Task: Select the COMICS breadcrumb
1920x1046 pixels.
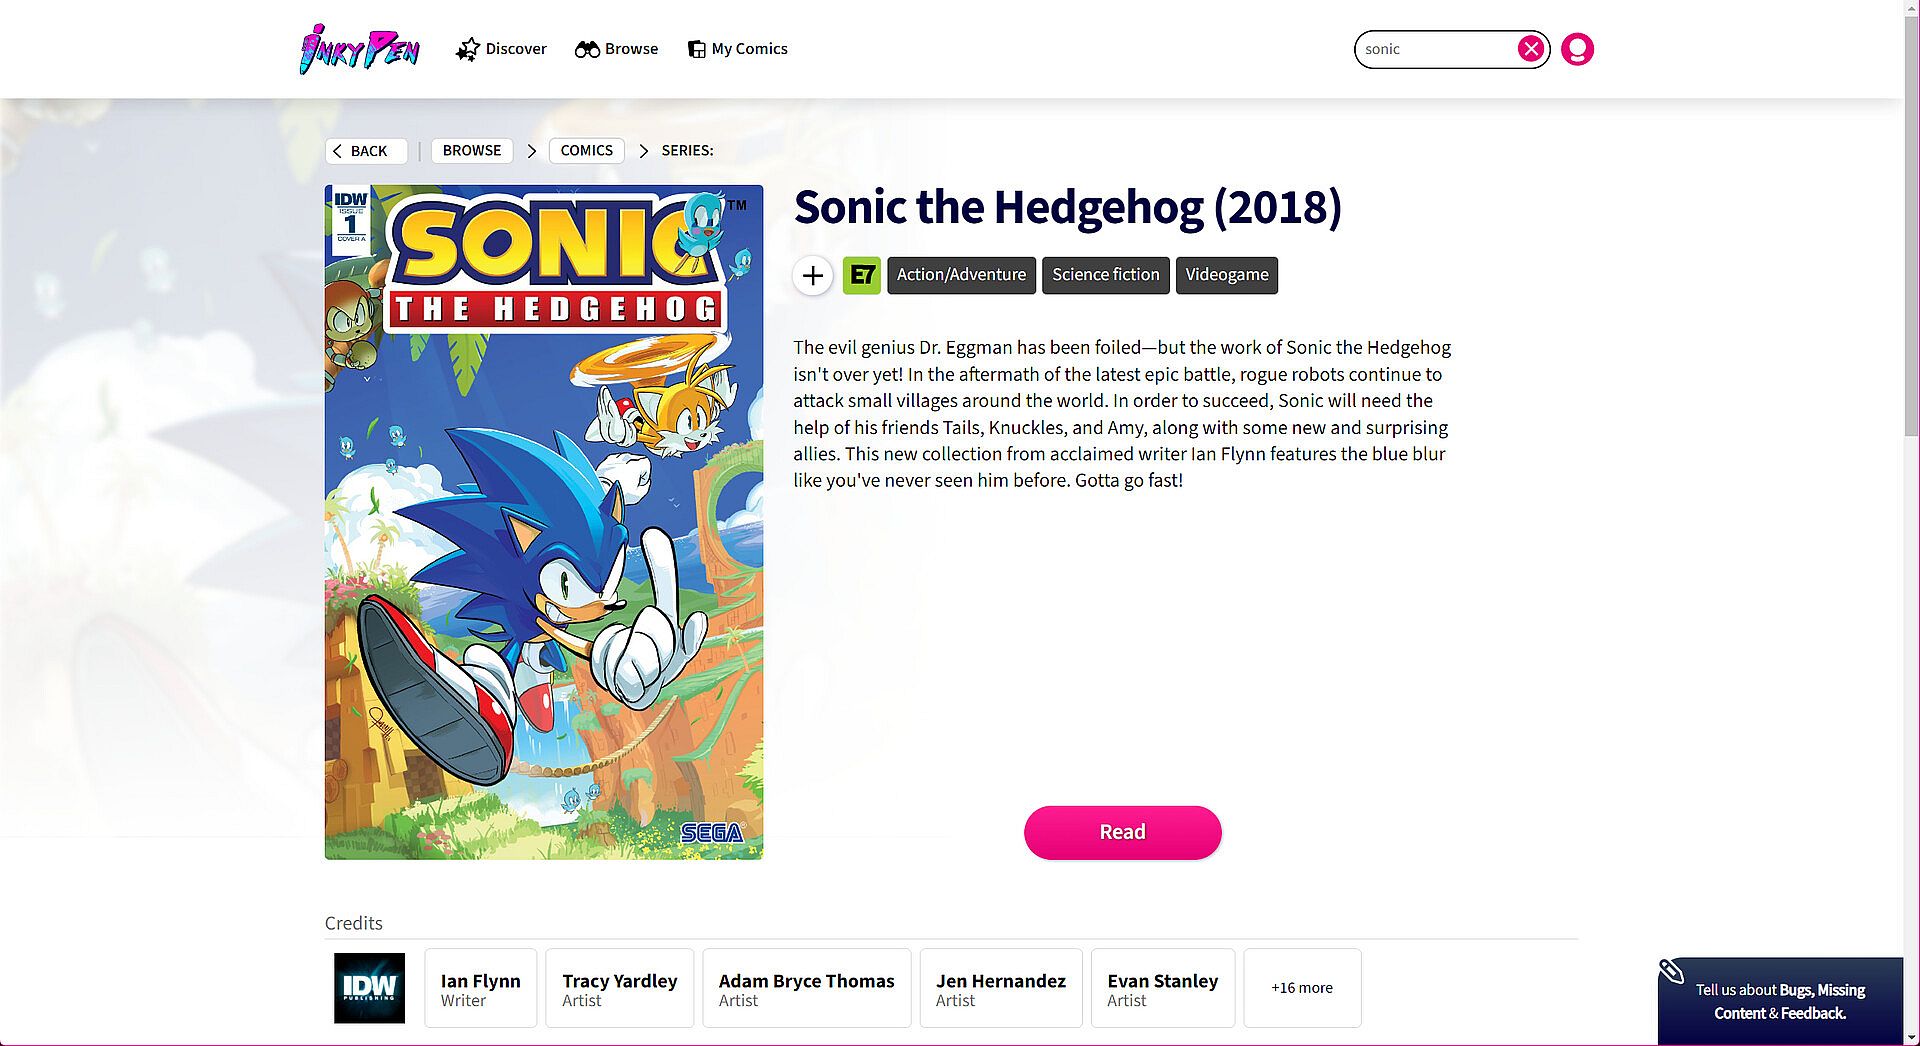Action: point(586,151)
